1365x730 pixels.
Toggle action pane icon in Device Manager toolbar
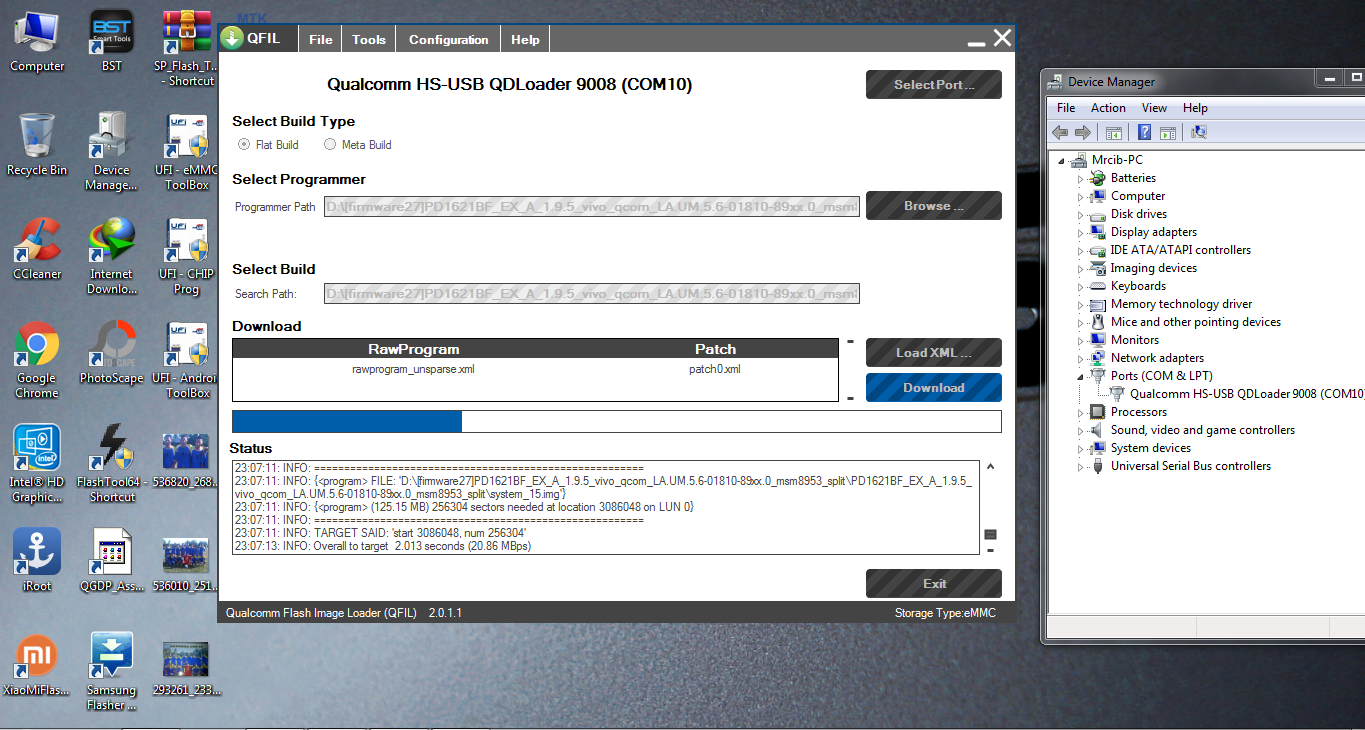tap(1167, 132)
